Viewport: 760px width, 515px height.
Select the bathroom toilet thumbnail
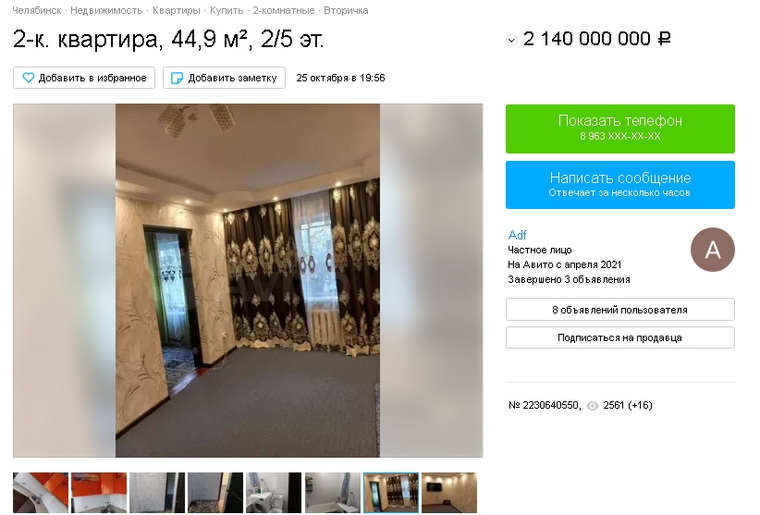point(274,492)
